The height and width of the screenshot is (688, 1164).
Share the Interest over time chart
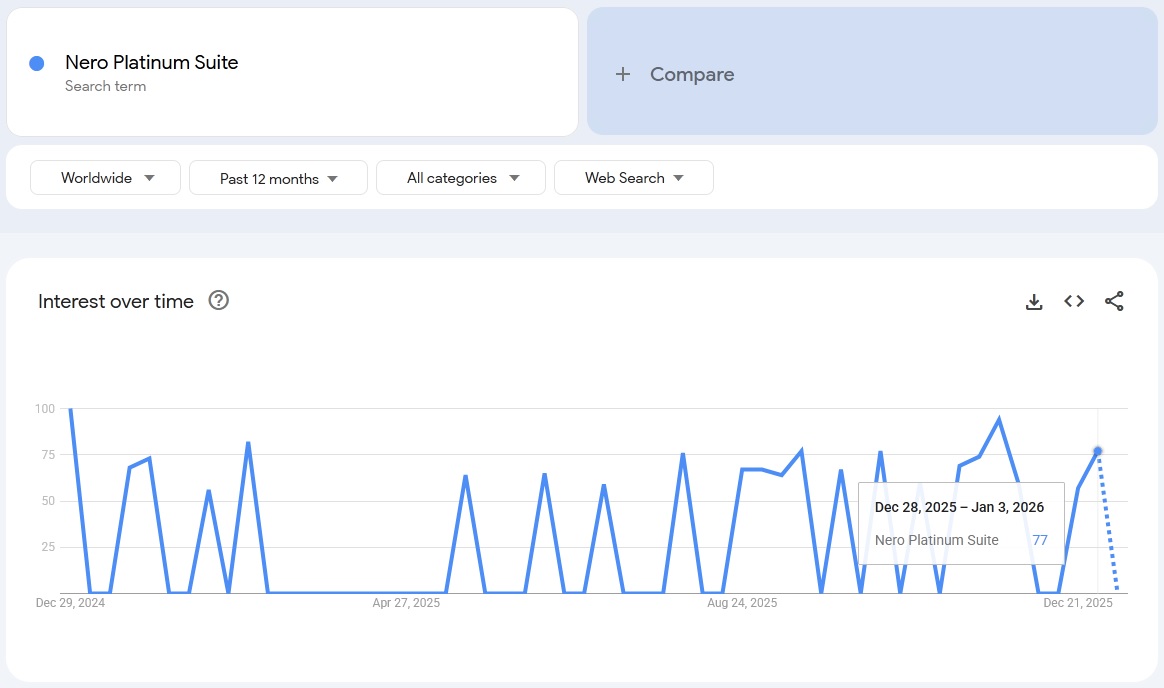pos(1114,301)
